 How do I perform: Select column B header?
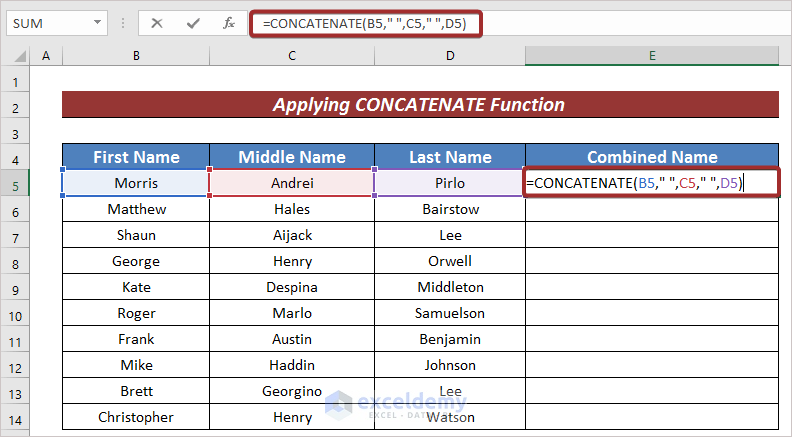point(136,57)
